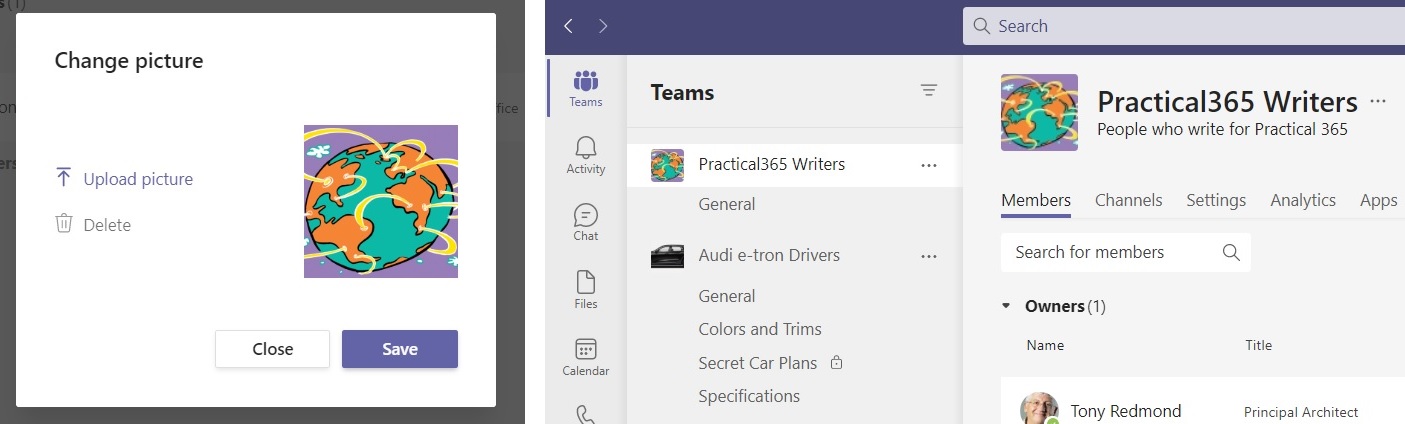Click Tony Redmond's profile photo
Screen dimensions: 1405x424
pos(1039,408)
